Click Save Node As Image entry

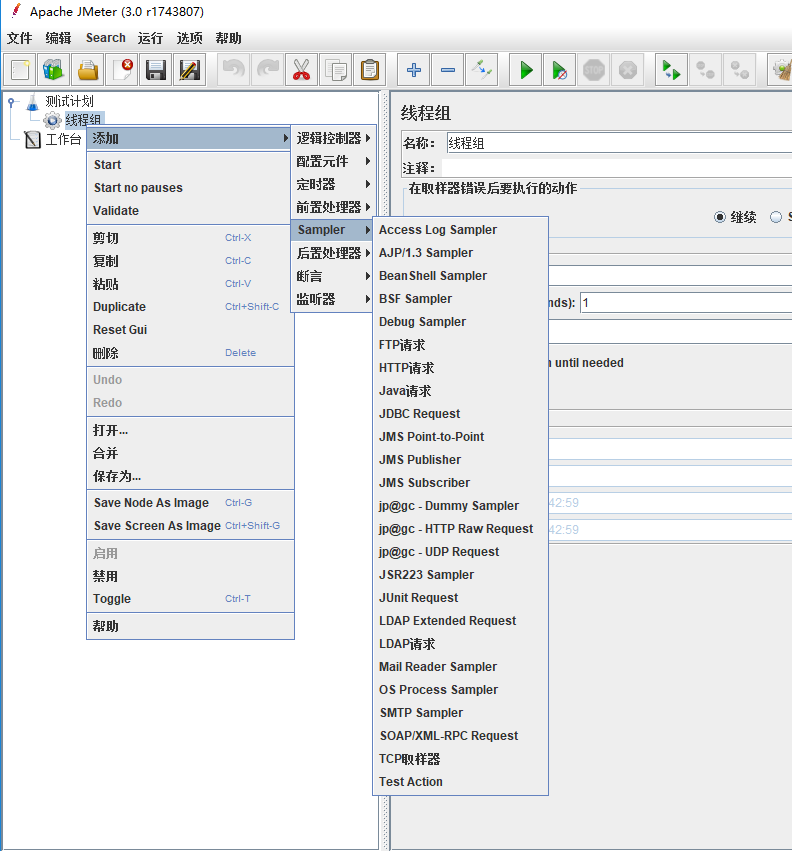coord(190,503)
